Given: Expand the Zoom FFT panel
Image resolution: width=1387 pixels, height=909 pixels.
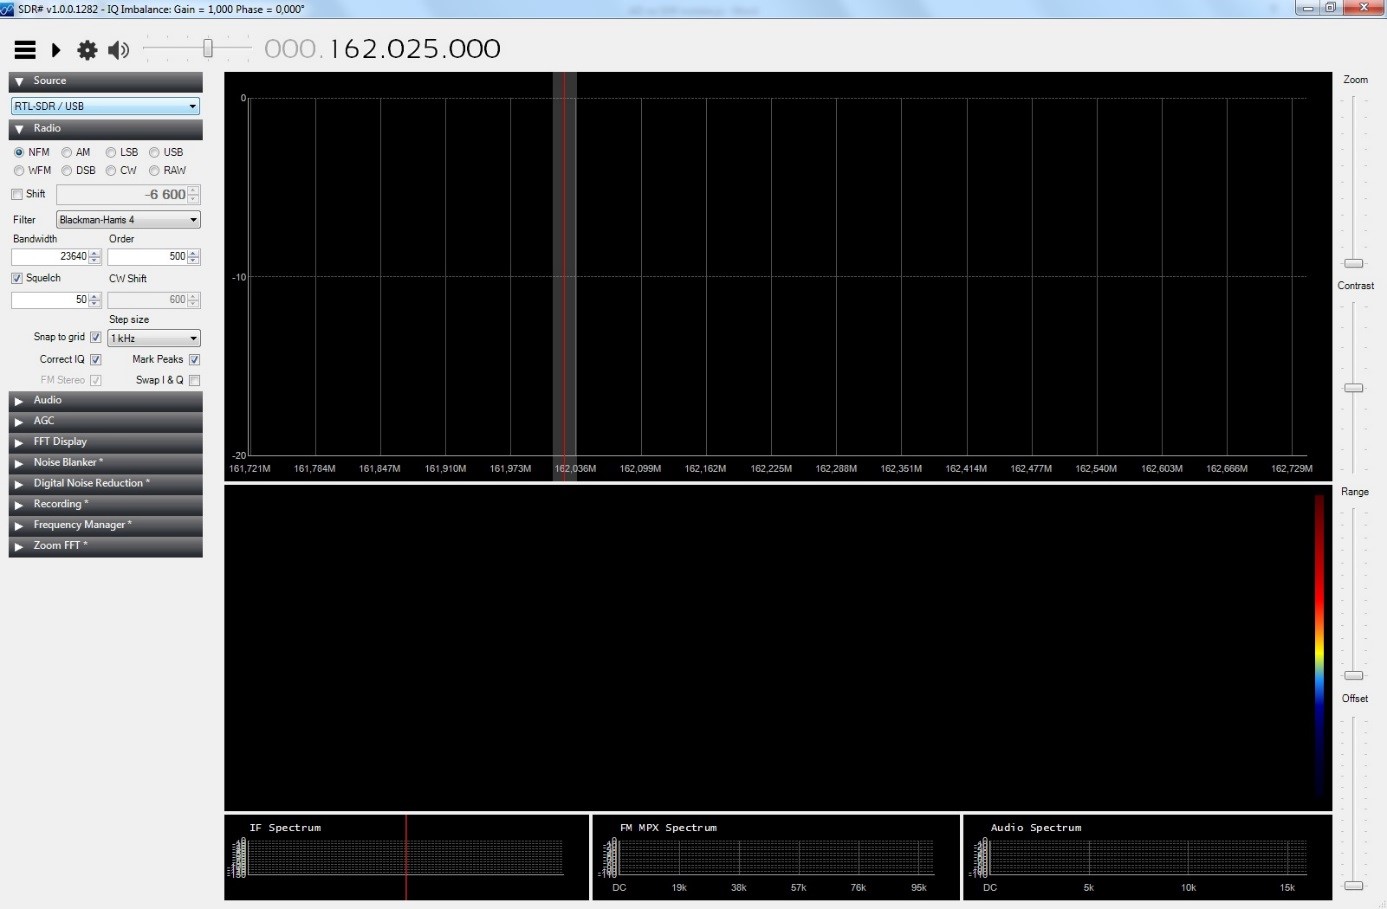Looking at the screenshot, I should click(x=19, y=546).
